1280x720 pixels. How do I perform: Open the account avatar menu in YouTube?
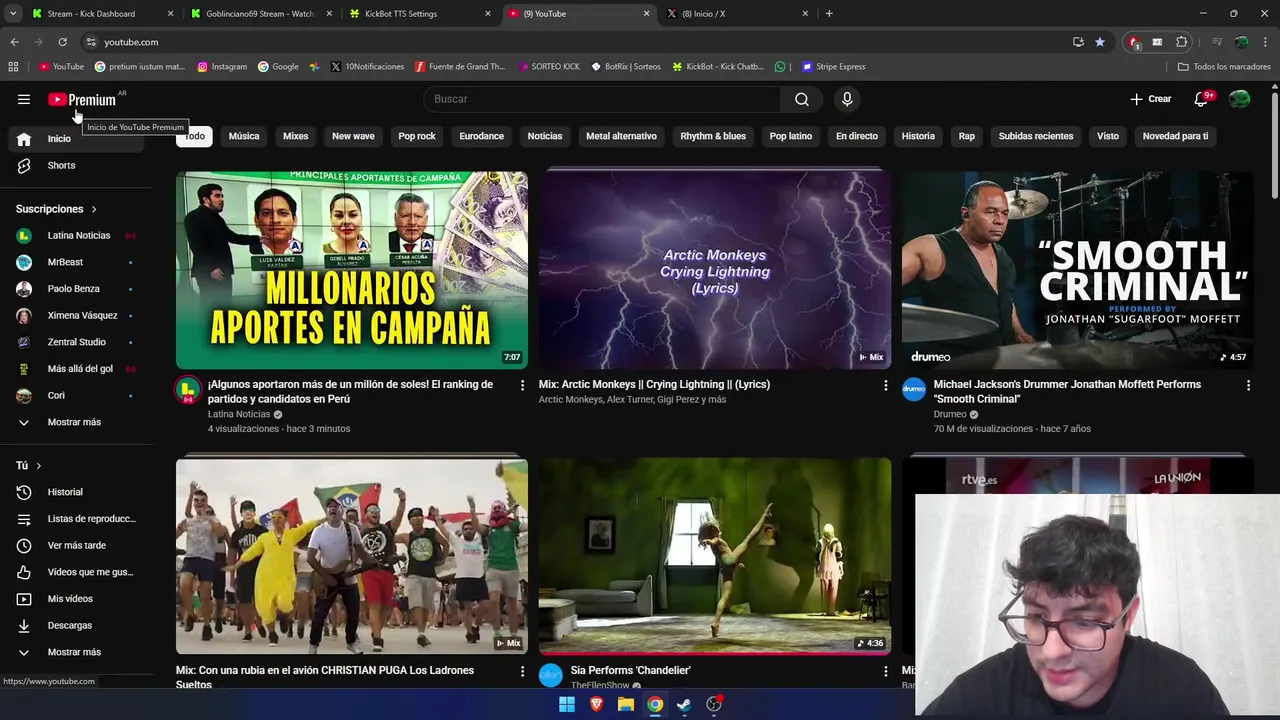point(1239,99)
